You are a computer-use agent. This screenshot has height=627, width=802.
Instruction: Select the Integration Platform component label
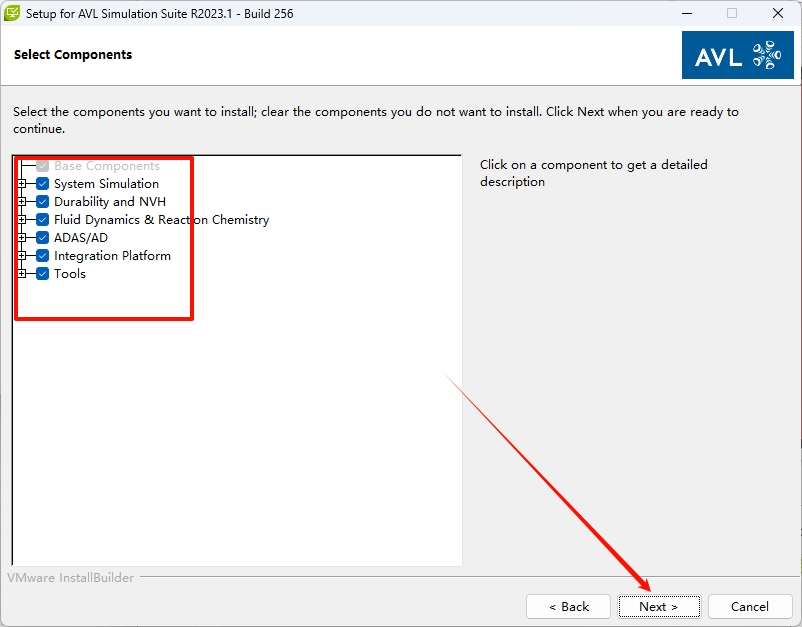coord(112,256)
